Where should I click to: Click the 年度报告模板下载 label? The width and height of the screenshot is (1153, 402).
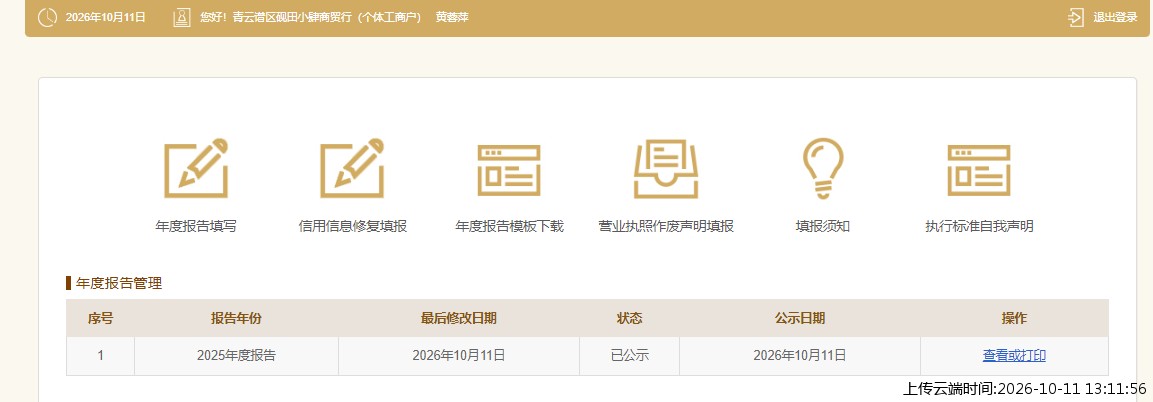[509, 226]
